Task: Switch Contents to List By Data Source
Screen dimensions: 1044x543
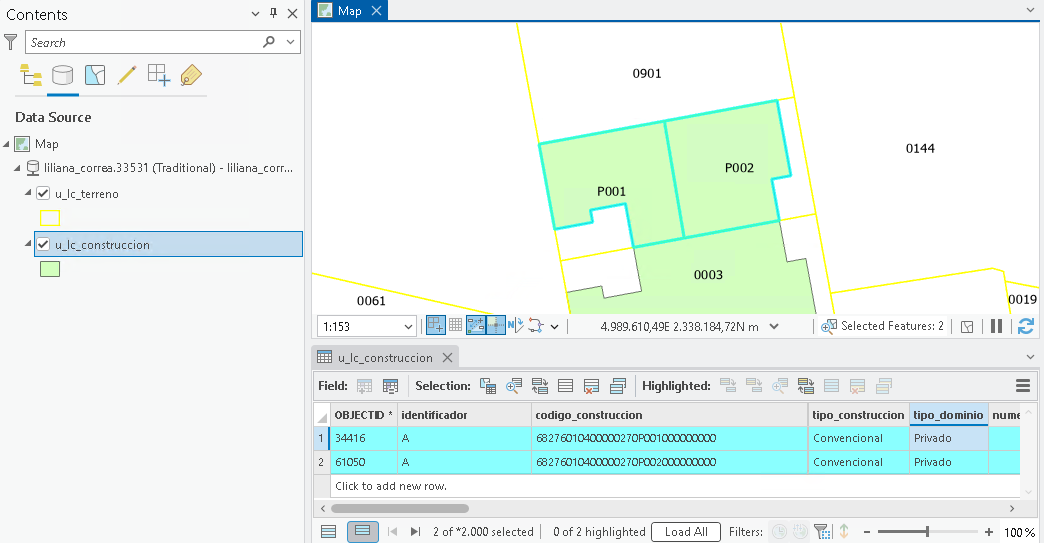Action: [x=63, y=75]
